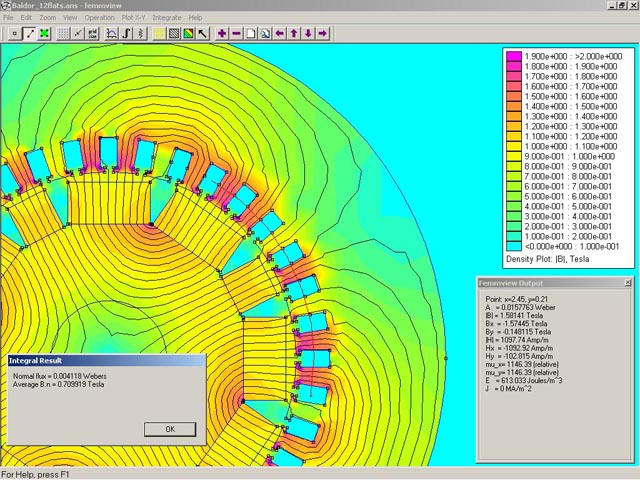Click 'Normal flux = 0.004118 Webers' text

pyautogui.click(x=60, y=376)
